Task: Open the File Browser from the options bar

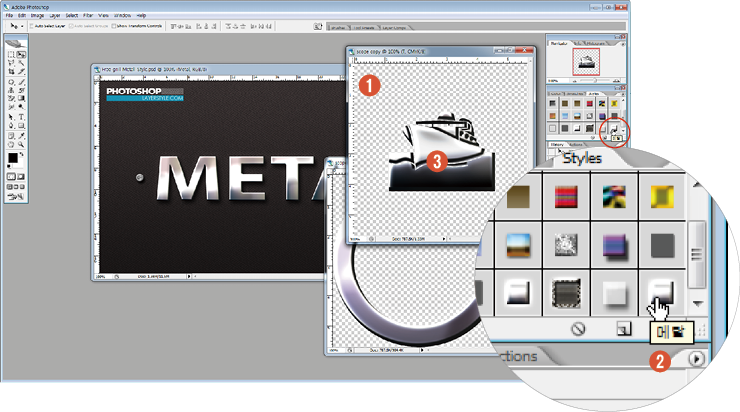Action: click(318, 27)
